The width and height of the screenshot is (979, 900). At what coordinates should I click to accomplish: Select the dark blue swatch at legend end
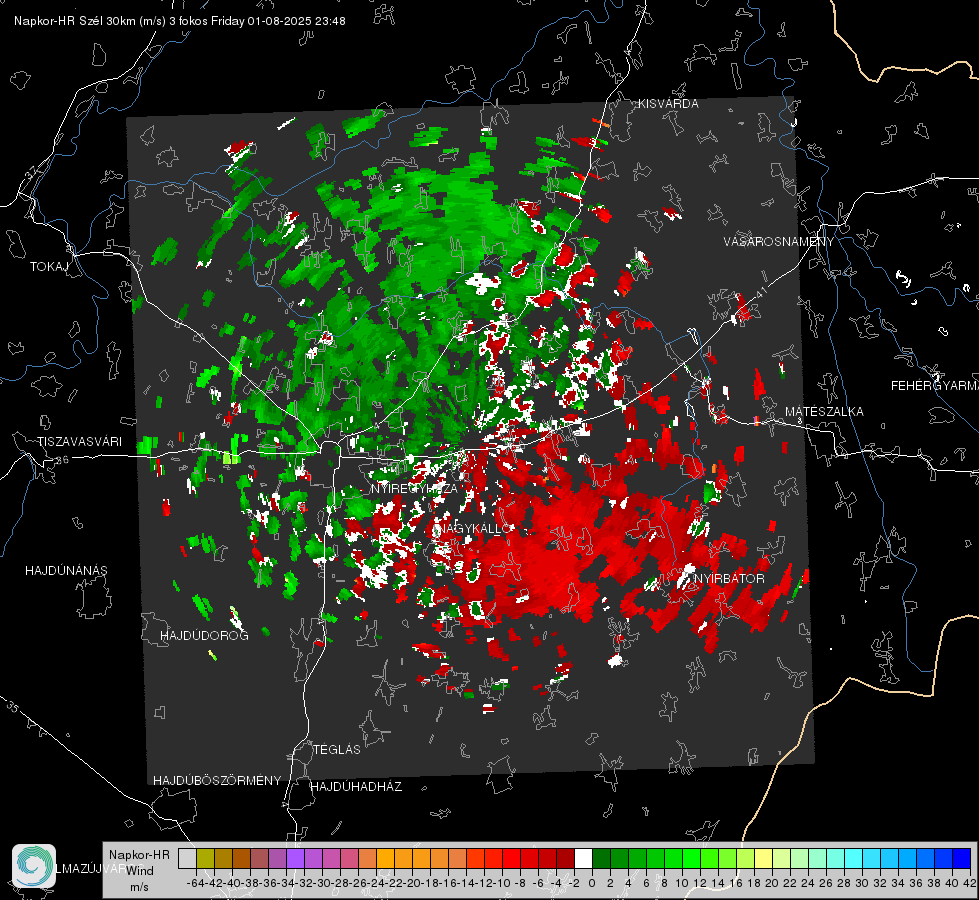coord(962,858)
